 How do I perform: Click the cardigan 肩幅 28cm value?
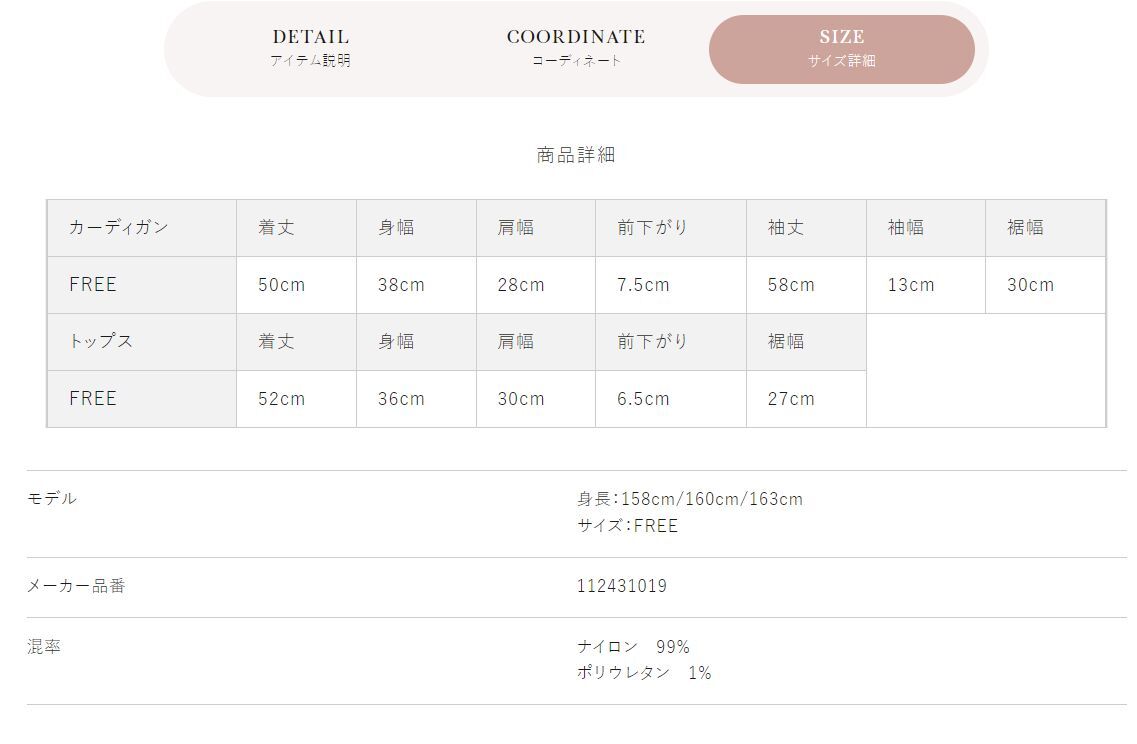pos(521,285)
